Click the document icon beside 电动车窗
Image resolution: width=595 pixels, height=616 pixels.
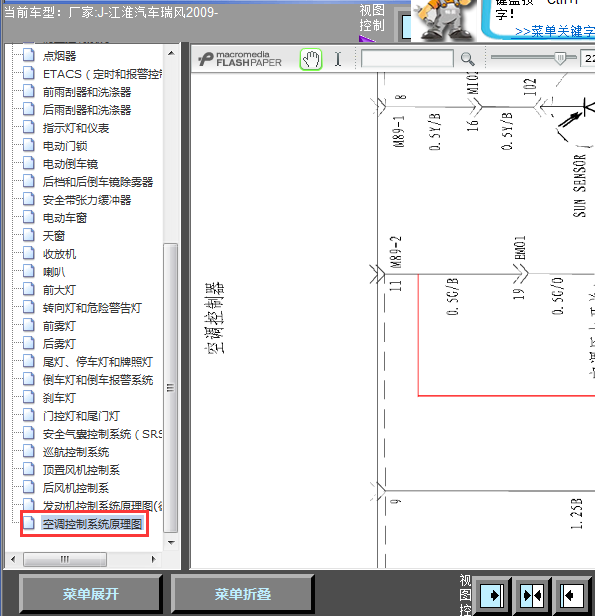tap(29, 217)
